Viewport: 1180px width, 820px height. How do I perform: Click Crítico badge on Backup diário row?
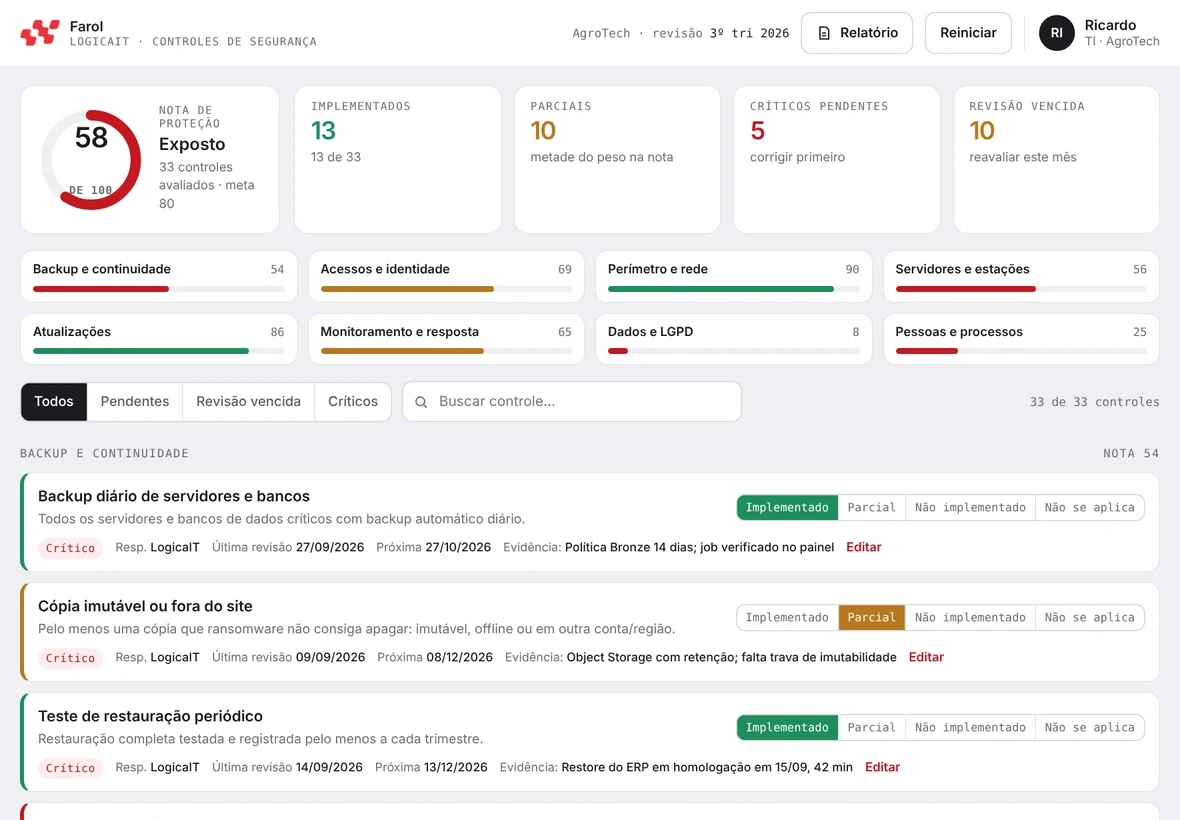(70, 548)
